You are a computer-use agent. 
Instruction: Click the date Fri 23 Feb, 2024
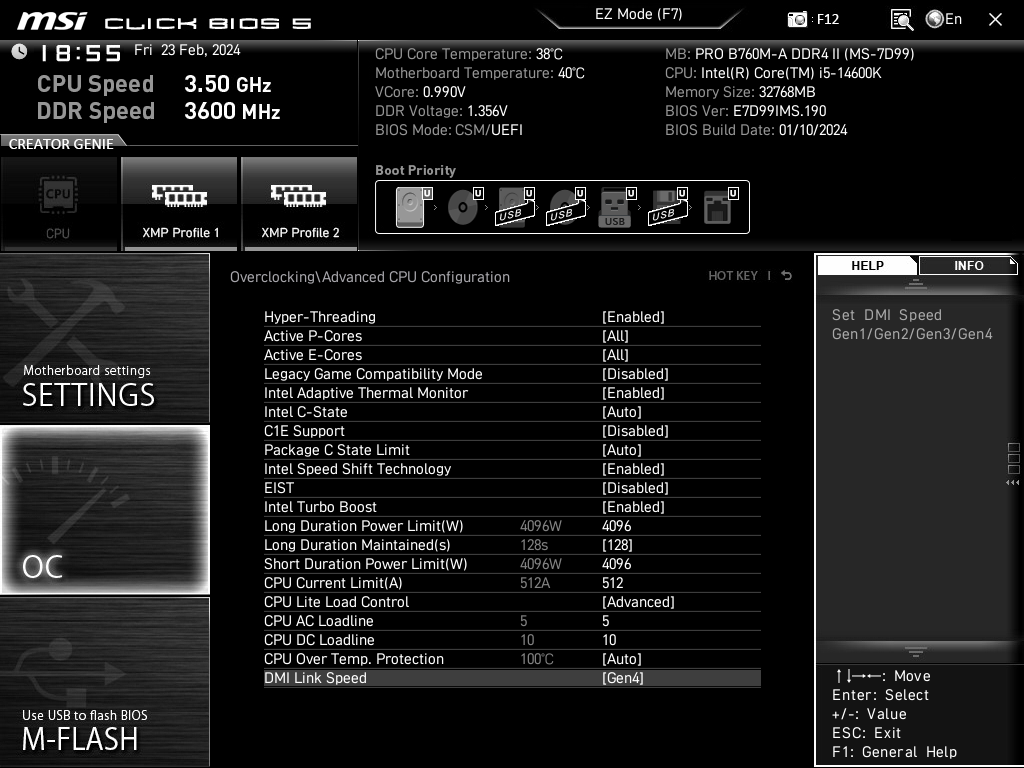point(187,50)
